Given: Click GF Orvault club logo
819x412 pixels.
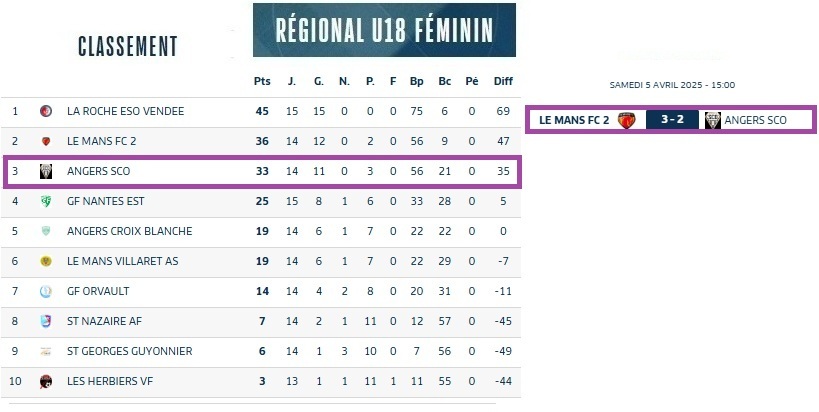Looking at the screenshot, I should (x=45, y=291).
